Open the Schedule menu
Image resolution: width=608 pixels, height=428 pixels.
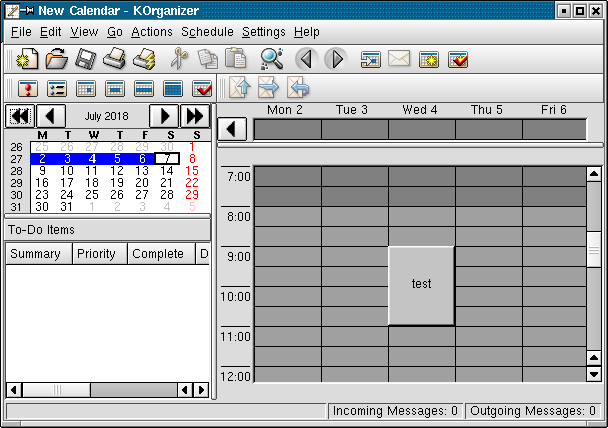[207, 32]
